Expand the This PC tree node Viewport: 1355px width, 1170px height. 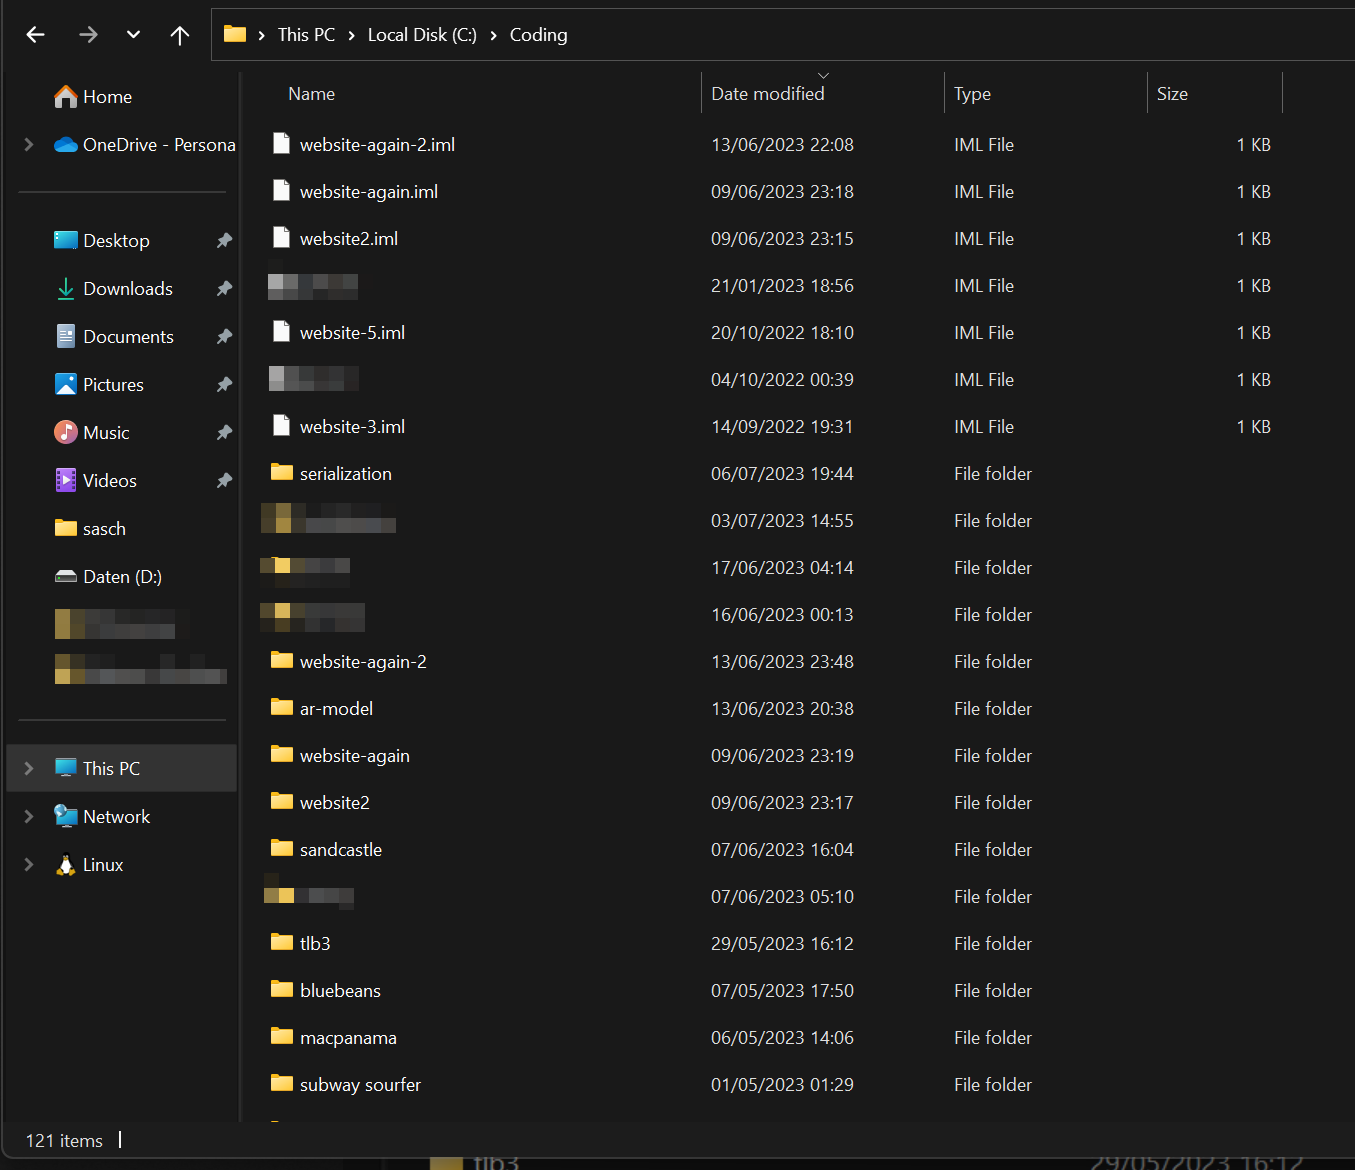click(x=28, y=768)
